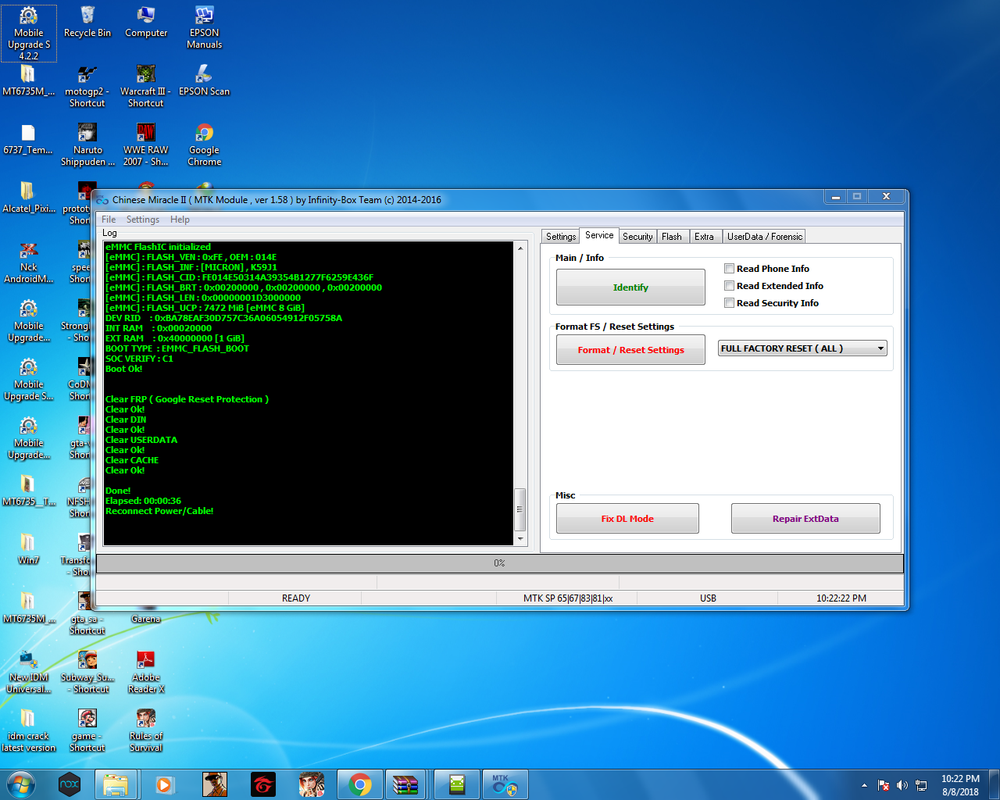Click the volume speaker tray icon
The height and width of the screenshot is (800, 1000).
[x=902, y=785]
